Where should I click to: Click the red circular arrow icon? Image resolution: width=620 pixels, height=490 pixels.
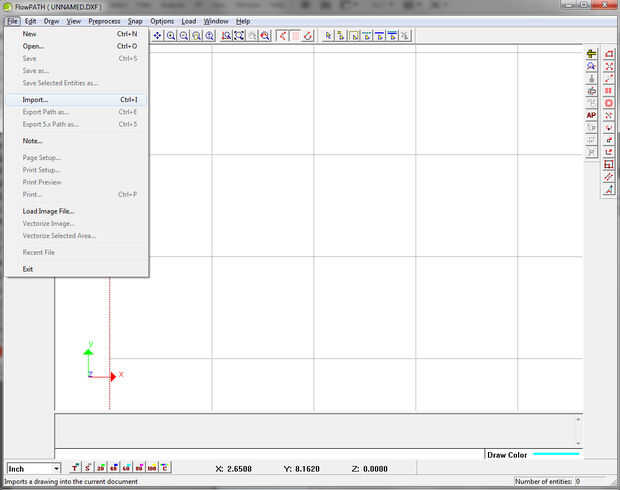(x=308, y=36)
